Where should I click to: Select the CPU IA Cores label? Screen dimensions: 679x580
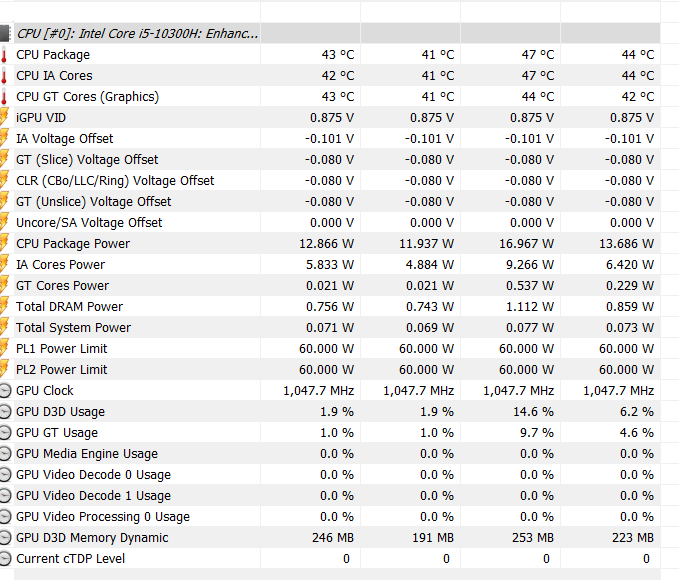tap(54, 76)
